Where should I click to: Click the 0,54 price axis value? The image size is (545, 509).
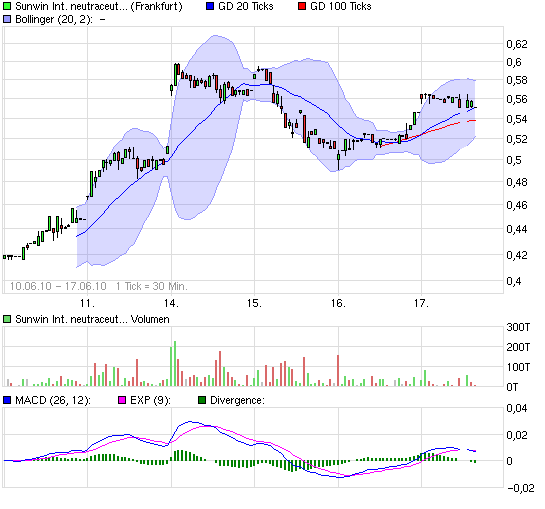click(517, 119)
